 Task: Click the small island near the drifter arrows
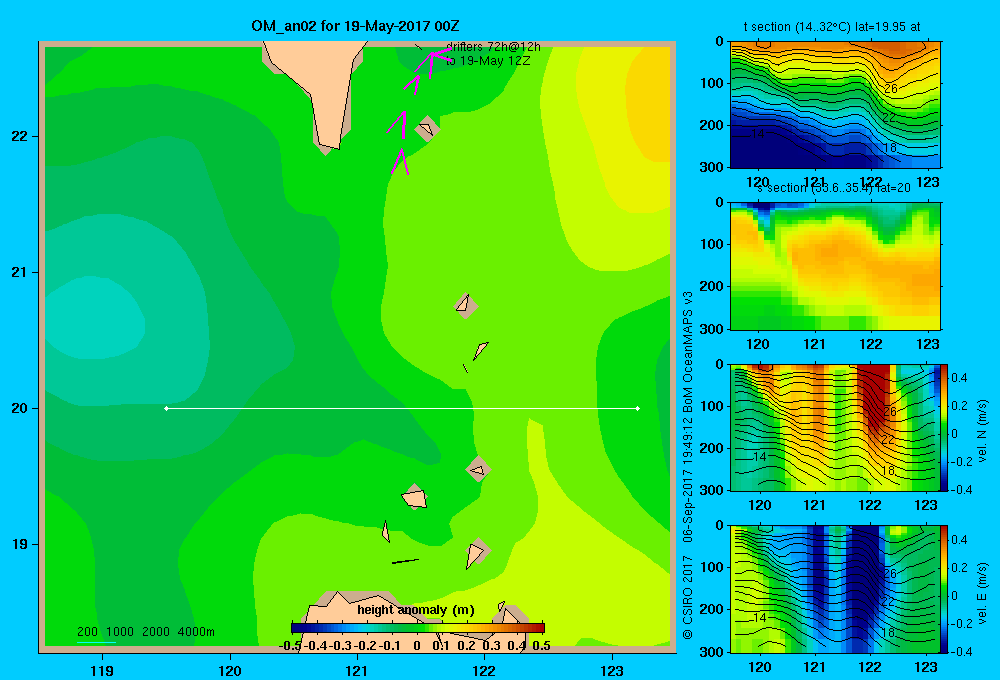tap(427, 128)
